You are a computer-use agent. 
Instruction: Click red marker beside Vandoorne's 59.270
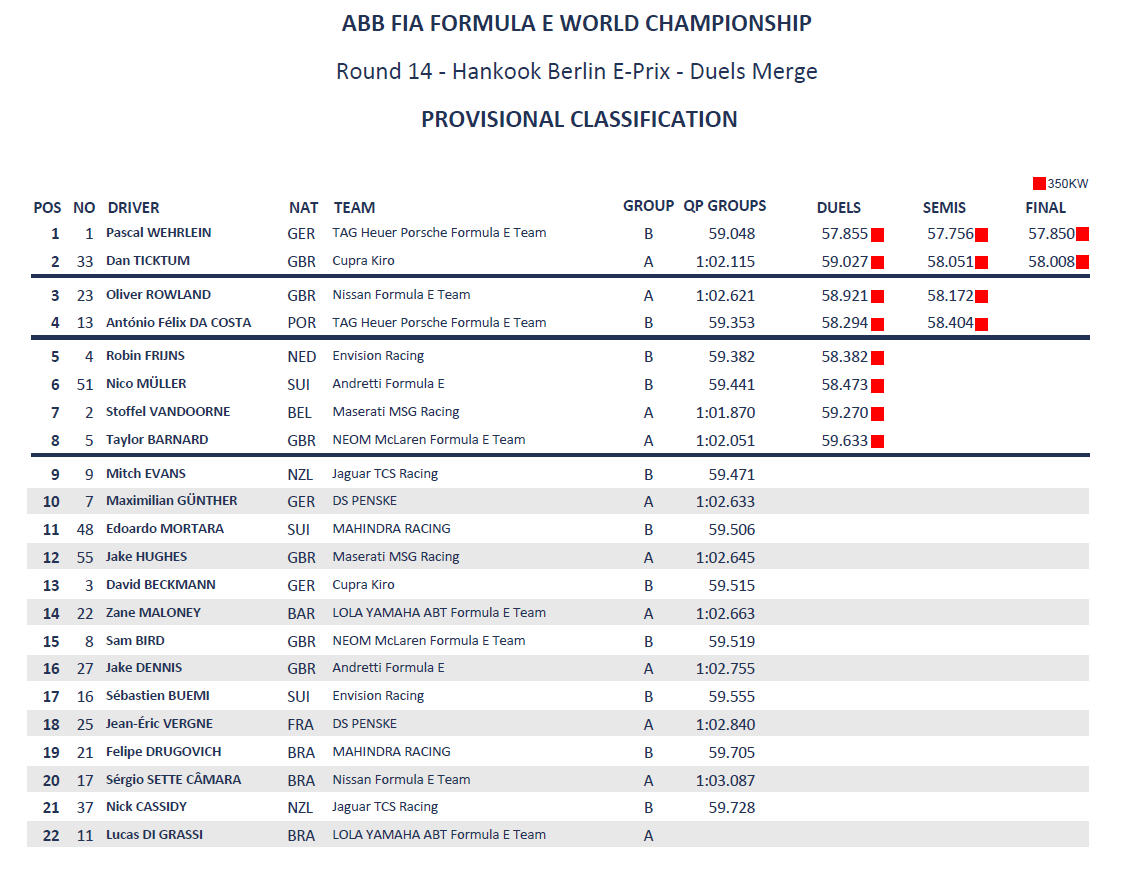pyautogui.click(x=878, y=414)
